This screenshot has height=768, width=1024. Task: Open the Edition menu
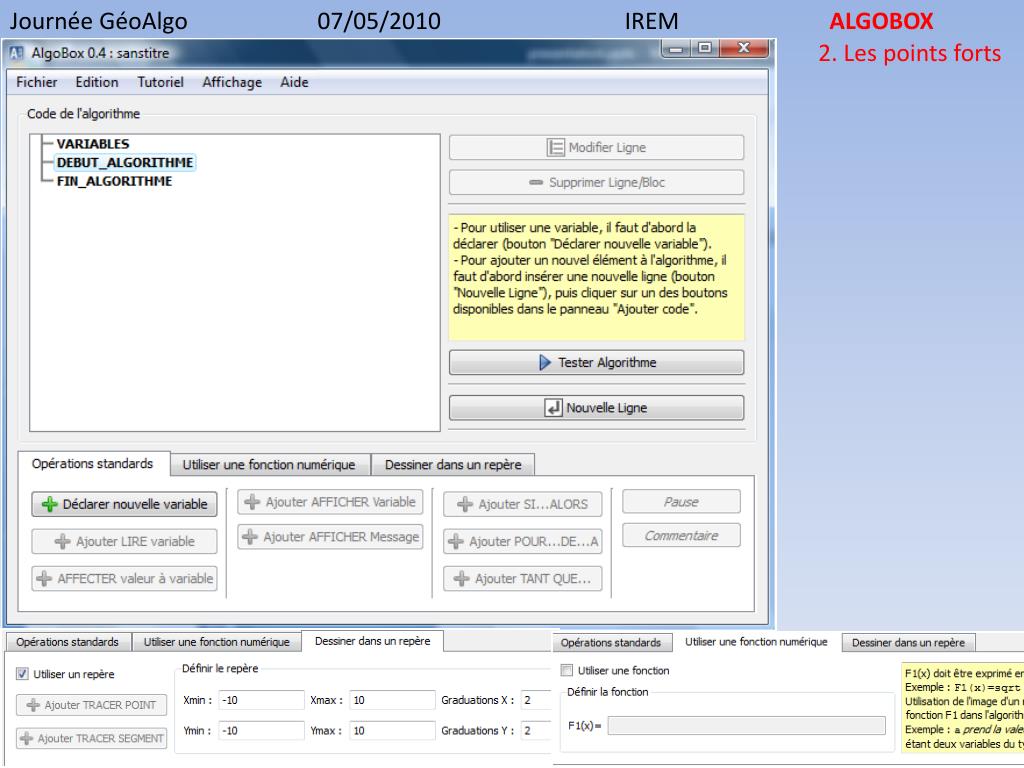pyautogui.click(x=97, y=82)
